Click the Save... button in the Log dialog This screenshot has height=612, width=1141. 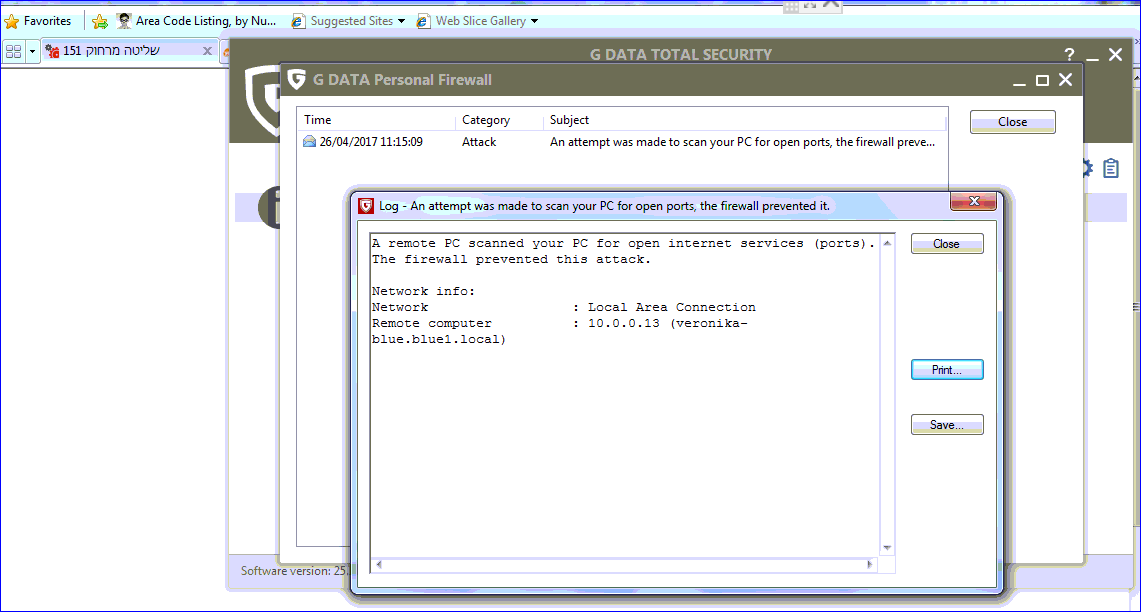(x=947, y=425)
